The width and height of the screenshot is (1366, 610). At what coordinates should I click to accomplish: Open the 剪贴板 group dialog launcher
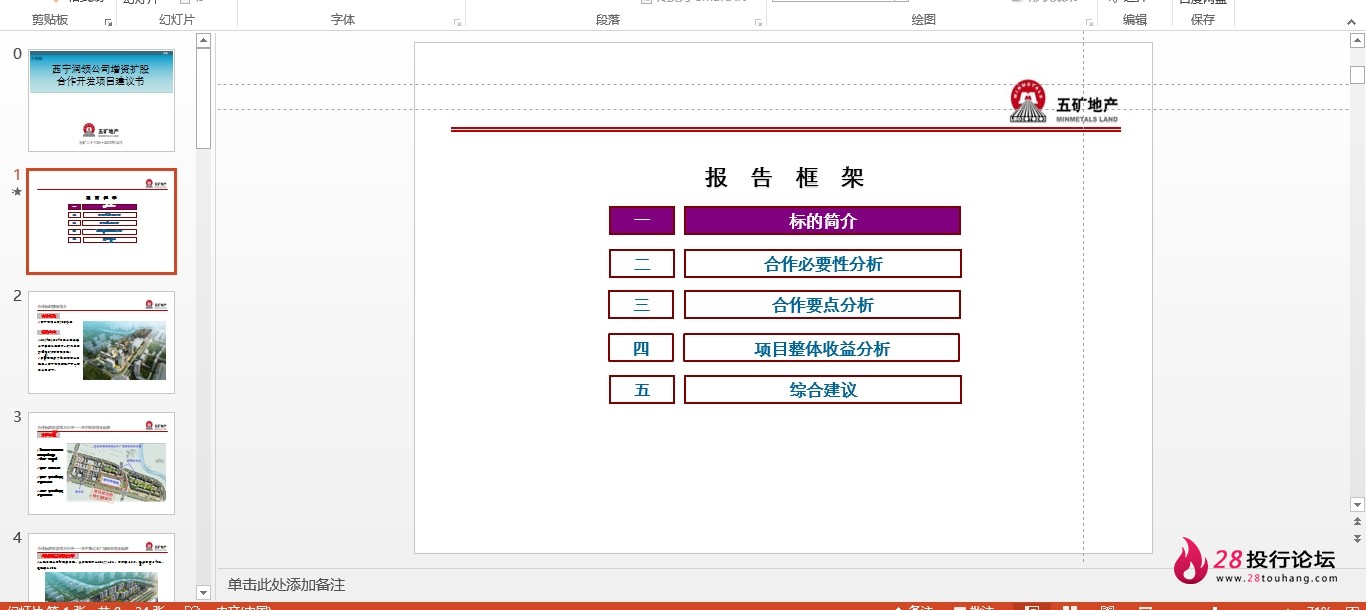click(108, 21)
